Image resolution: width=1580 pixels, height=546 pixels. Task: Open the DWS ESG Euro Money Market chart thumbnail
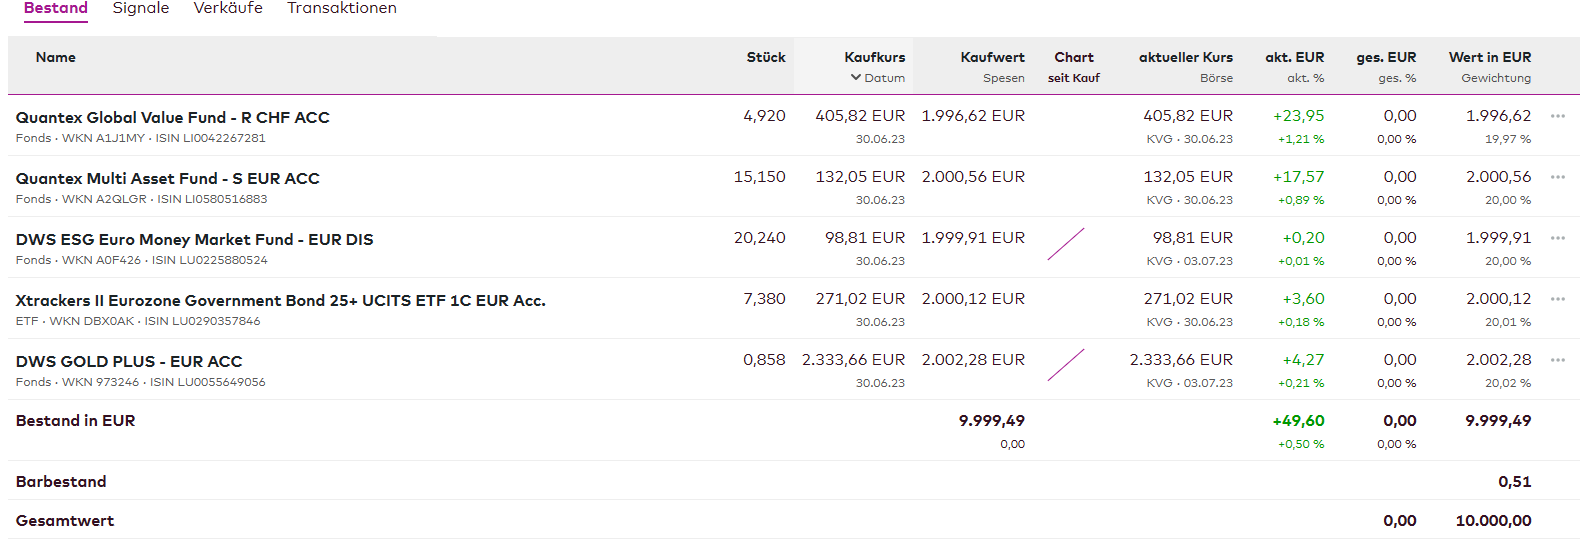coord(1066,244)
